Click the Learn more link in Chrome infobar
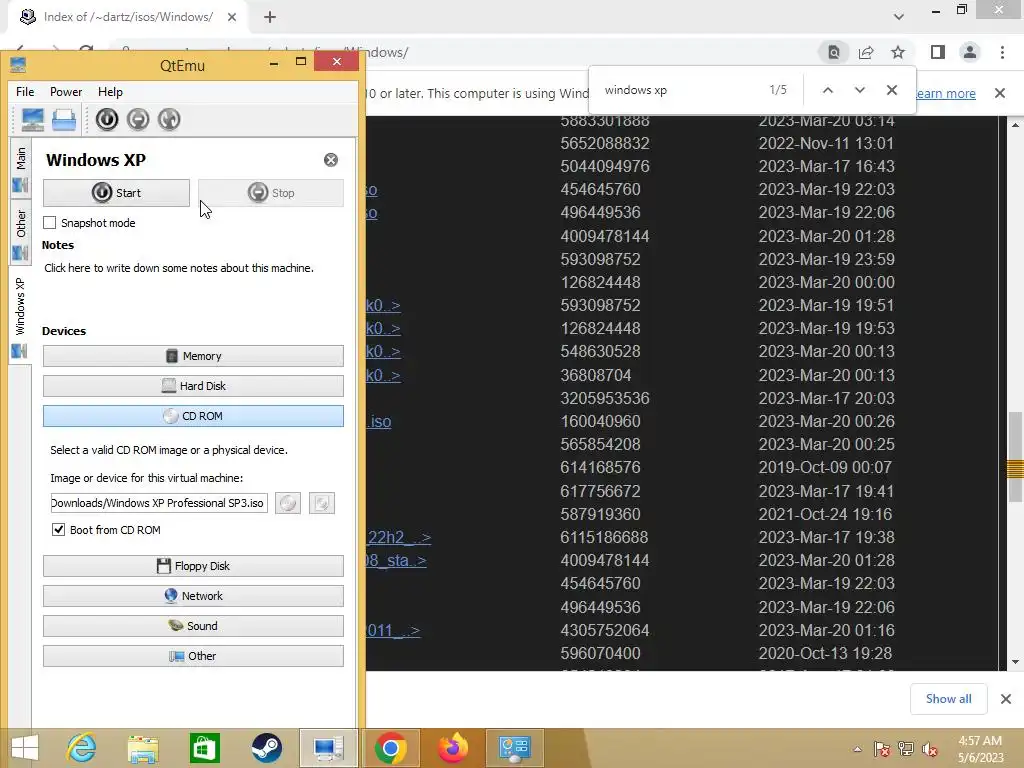This screenshot has height=768, width=1024. point(945,93)
